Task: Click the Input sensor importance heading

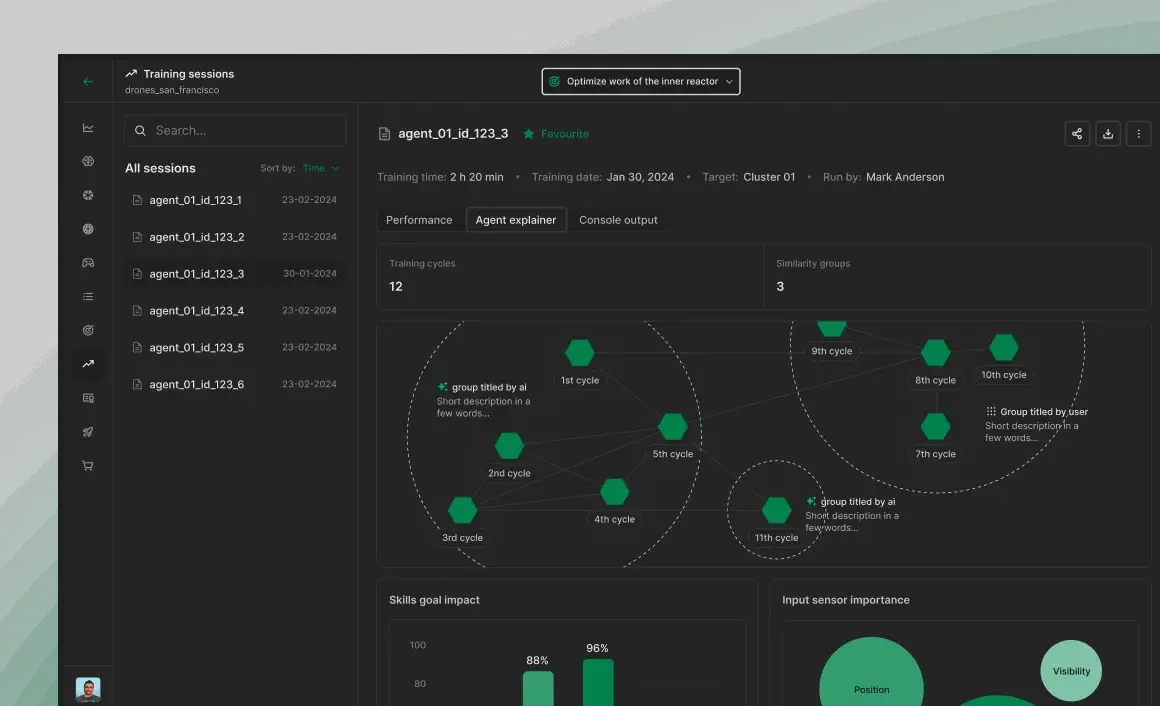Action: click(846, 600)
